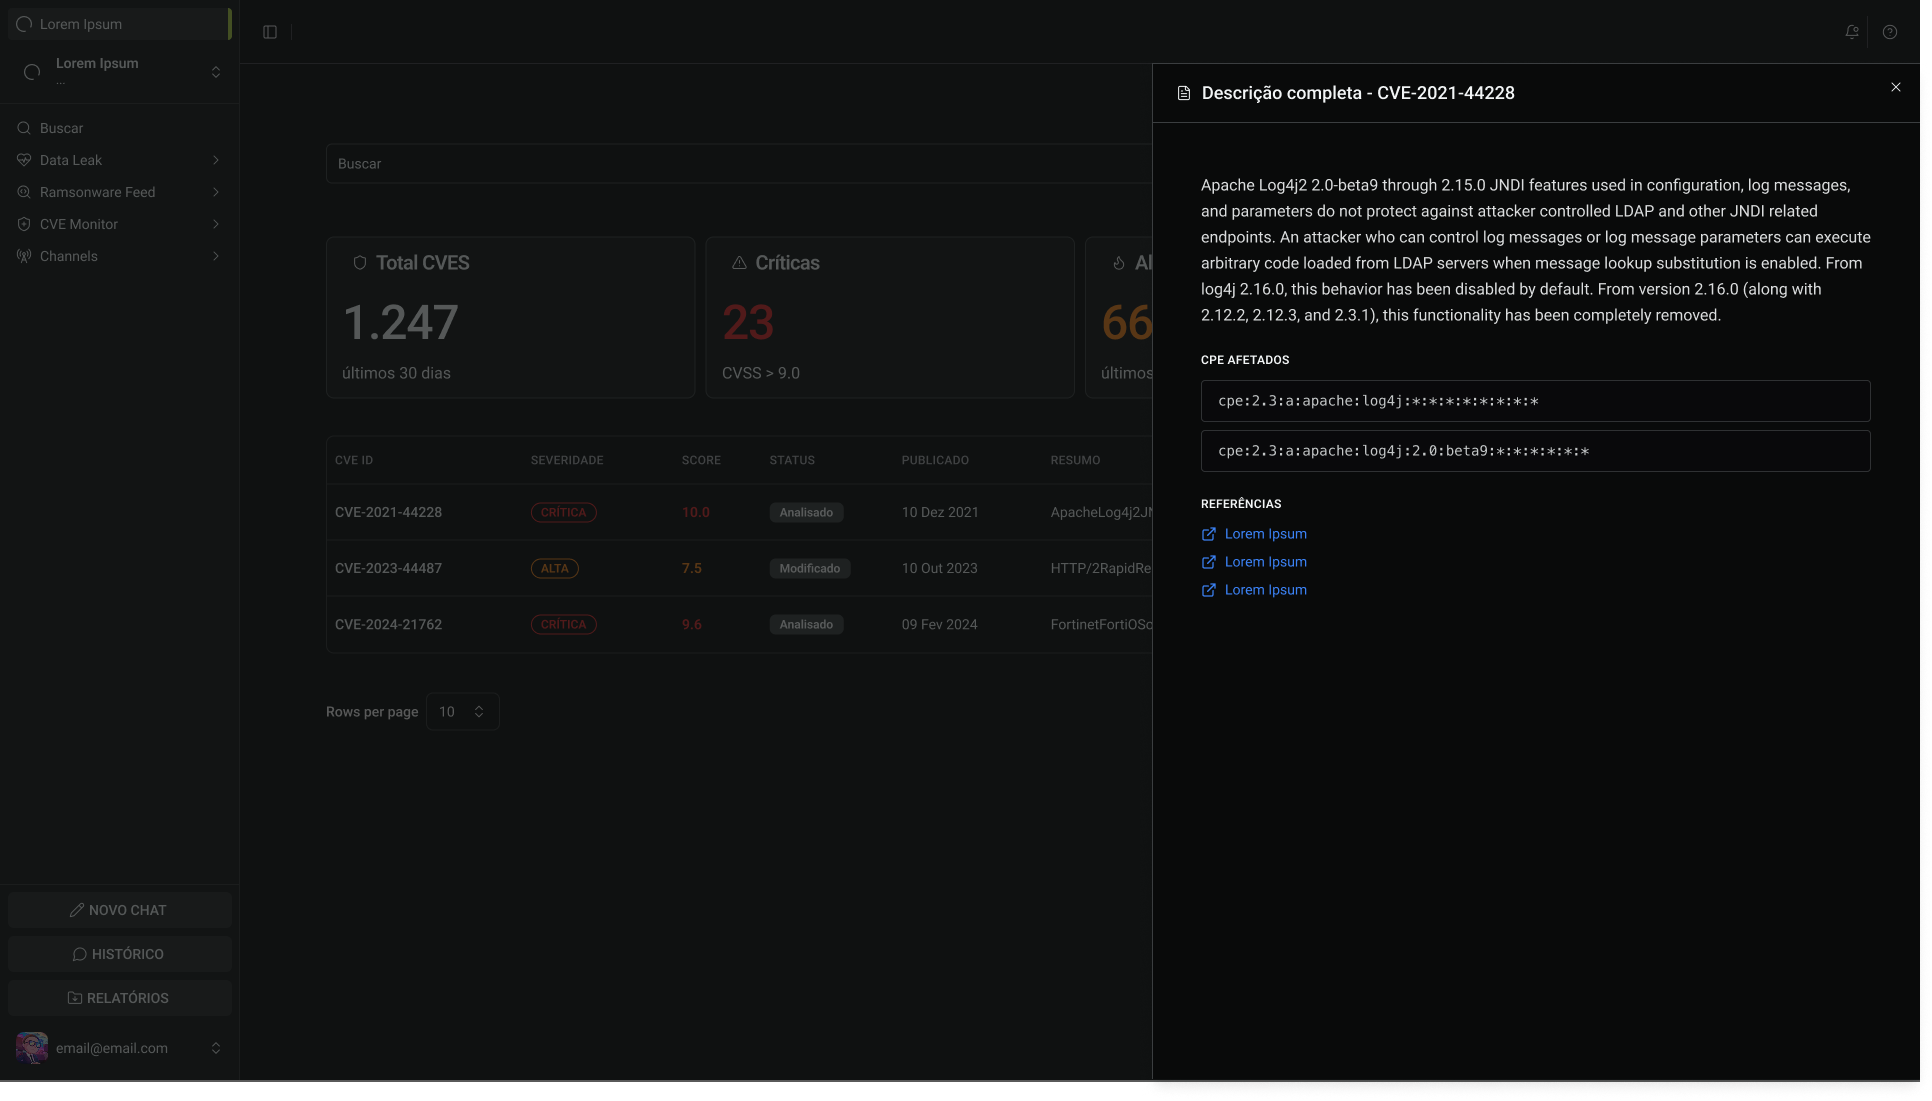
Task: Start a NOVO CHAT
Action: click(x=120, y=910)
